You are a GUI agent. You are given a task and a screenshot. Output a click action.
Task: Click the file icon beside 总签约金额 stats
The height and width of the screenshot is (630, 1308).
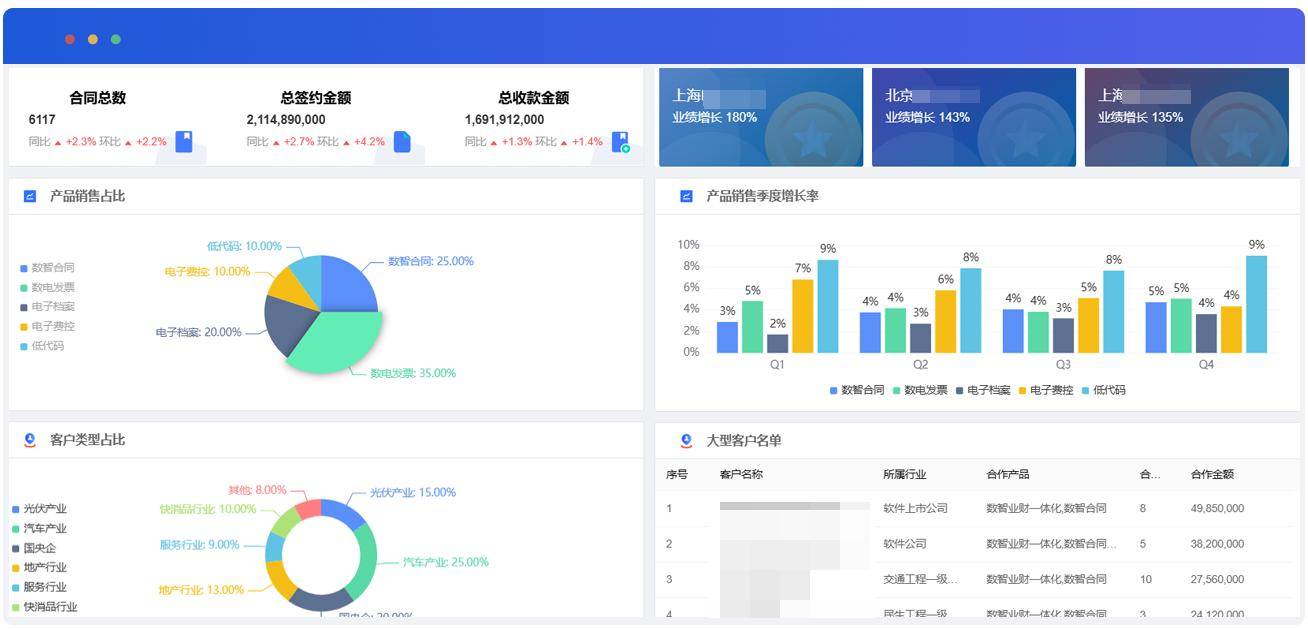[402, 141]
